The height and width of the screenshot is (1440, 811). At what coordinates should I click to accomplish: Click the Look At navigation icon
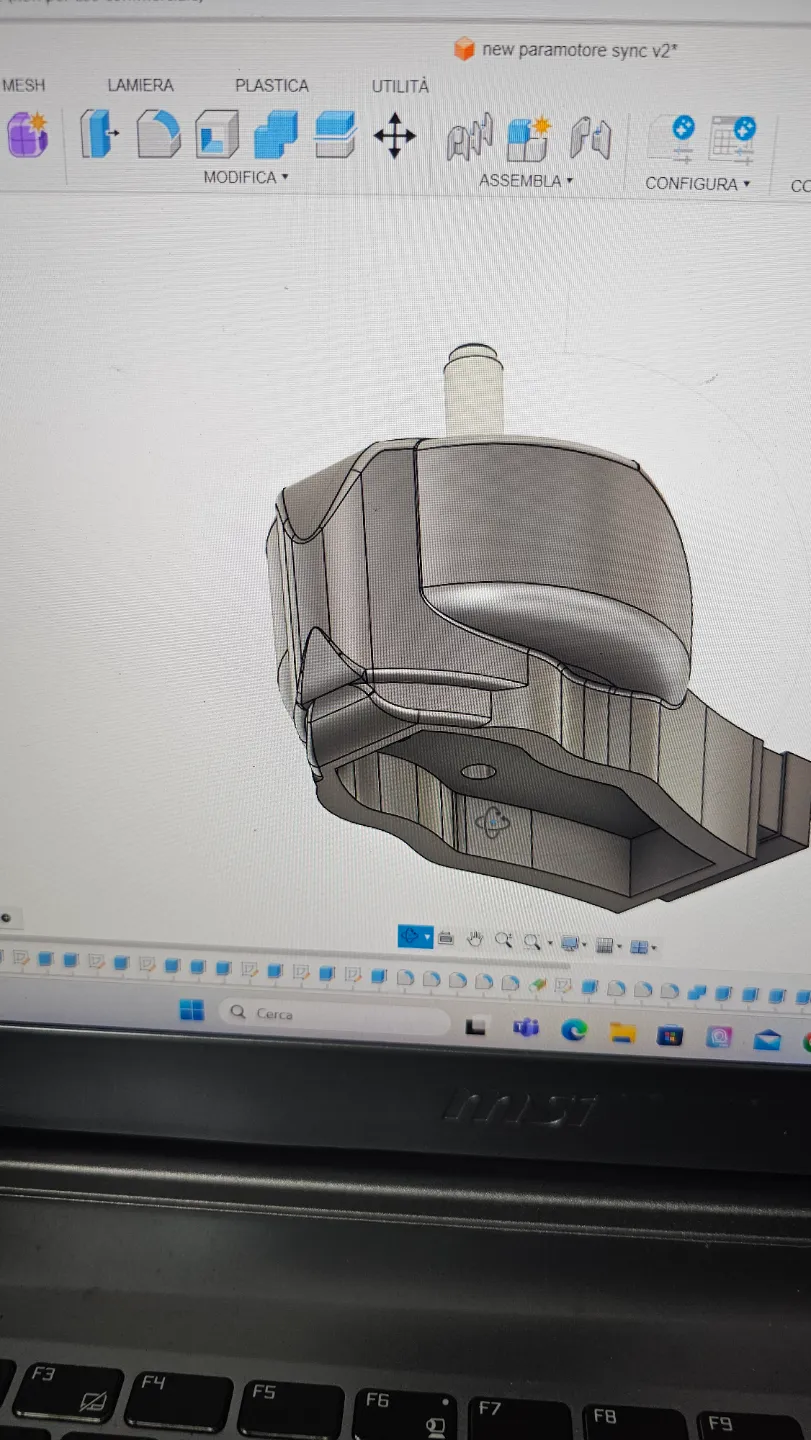click(x=446, y=937)
